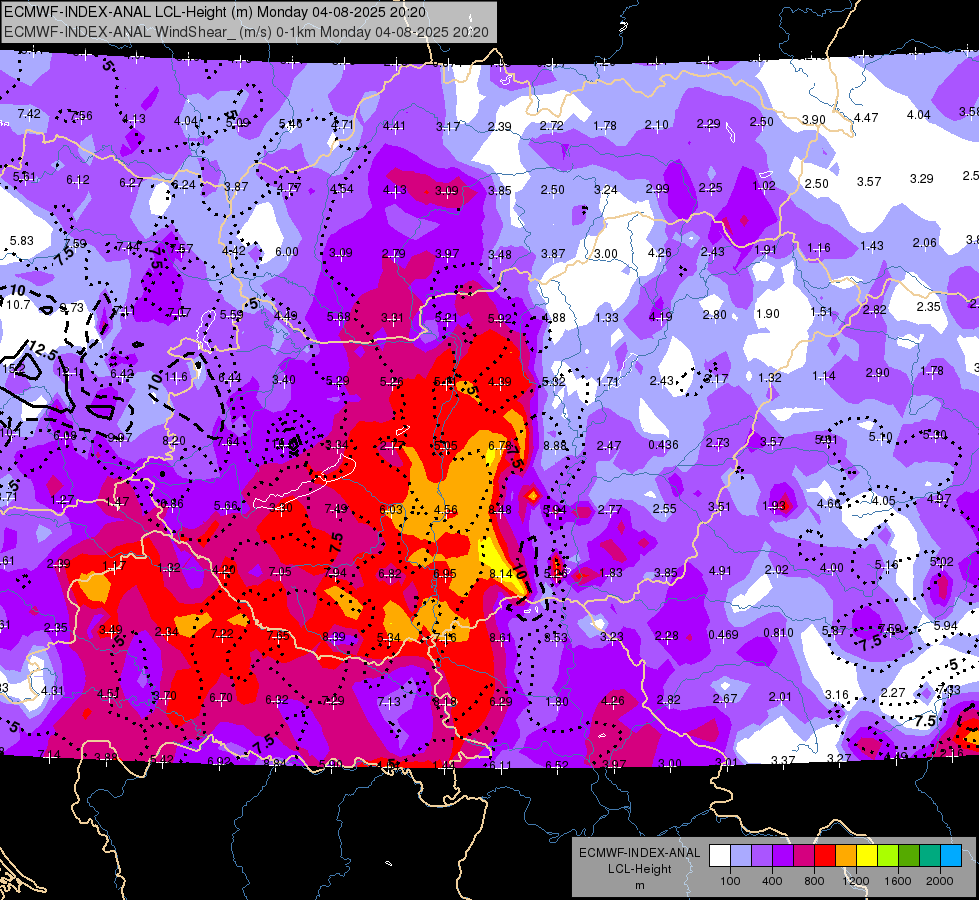The image size is (979, 900).
Task: Click the map value 5.10
Action: (880, 437)
